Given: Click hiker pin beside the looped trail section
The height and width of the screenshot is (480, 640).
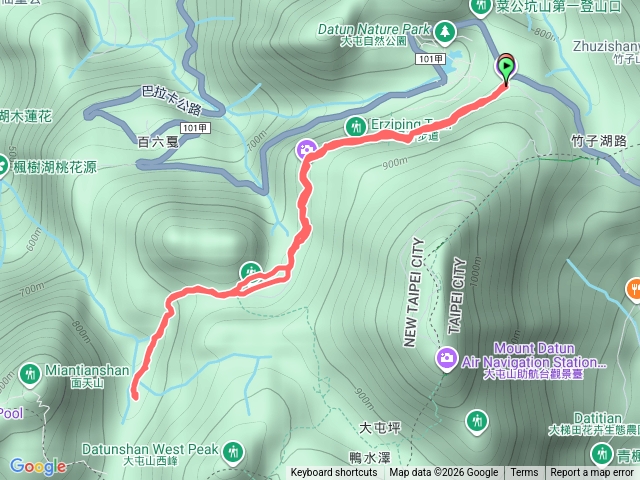Looking at the screenshot, I should [251, 271].
